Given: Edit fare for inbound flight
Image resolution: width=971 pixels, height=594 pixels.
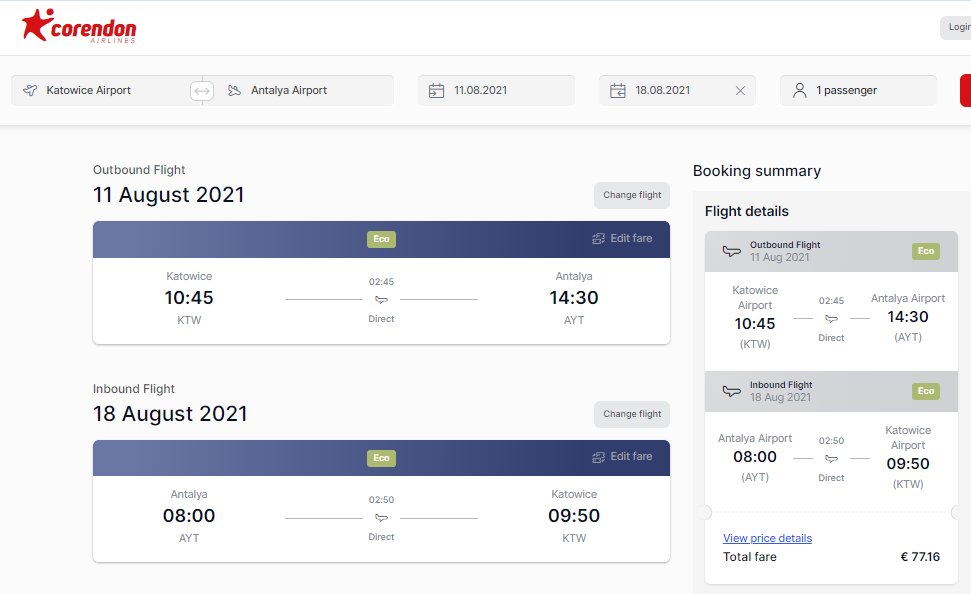Looking at the screenshot, I should (622, 457).
